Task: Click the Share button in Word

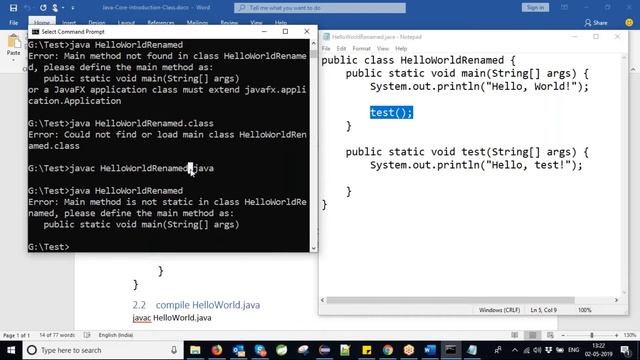Action: click(596, 23)
